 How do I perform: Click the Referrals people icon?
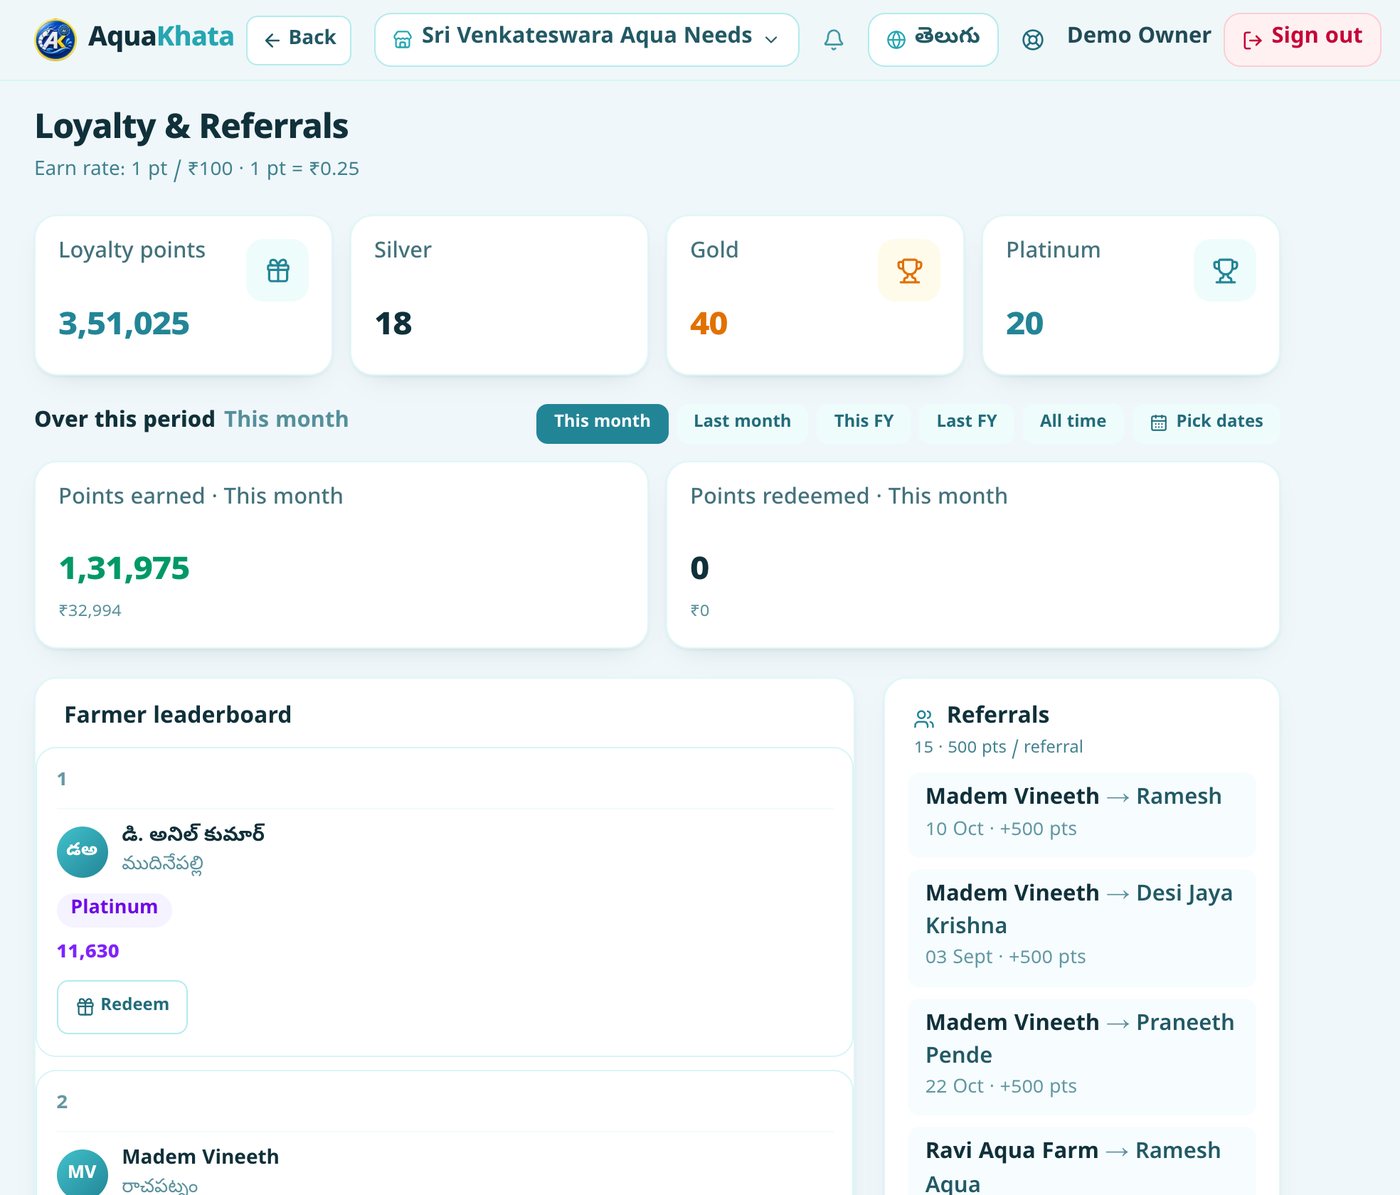click(x=924, y=718)
